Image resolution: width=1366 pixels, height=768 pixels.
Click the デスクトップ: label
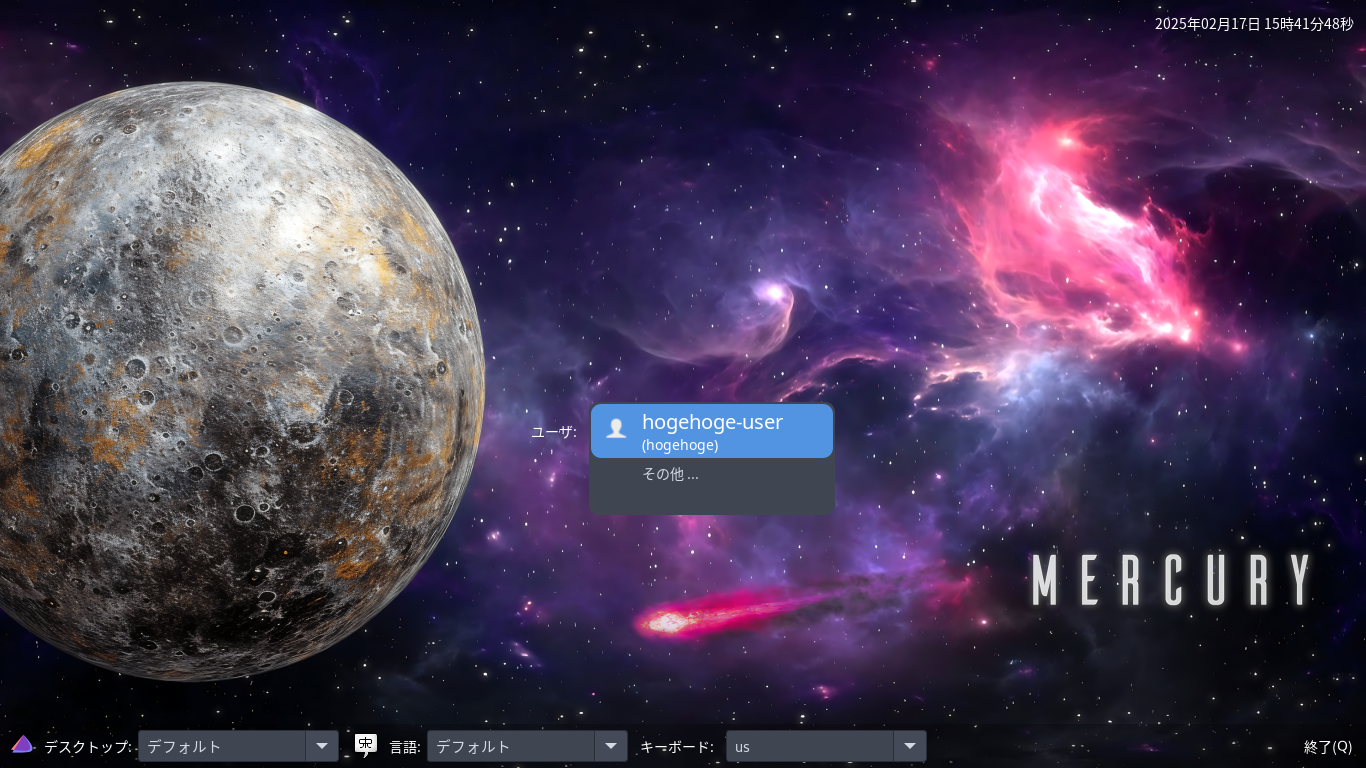click(x=88, y=747)
